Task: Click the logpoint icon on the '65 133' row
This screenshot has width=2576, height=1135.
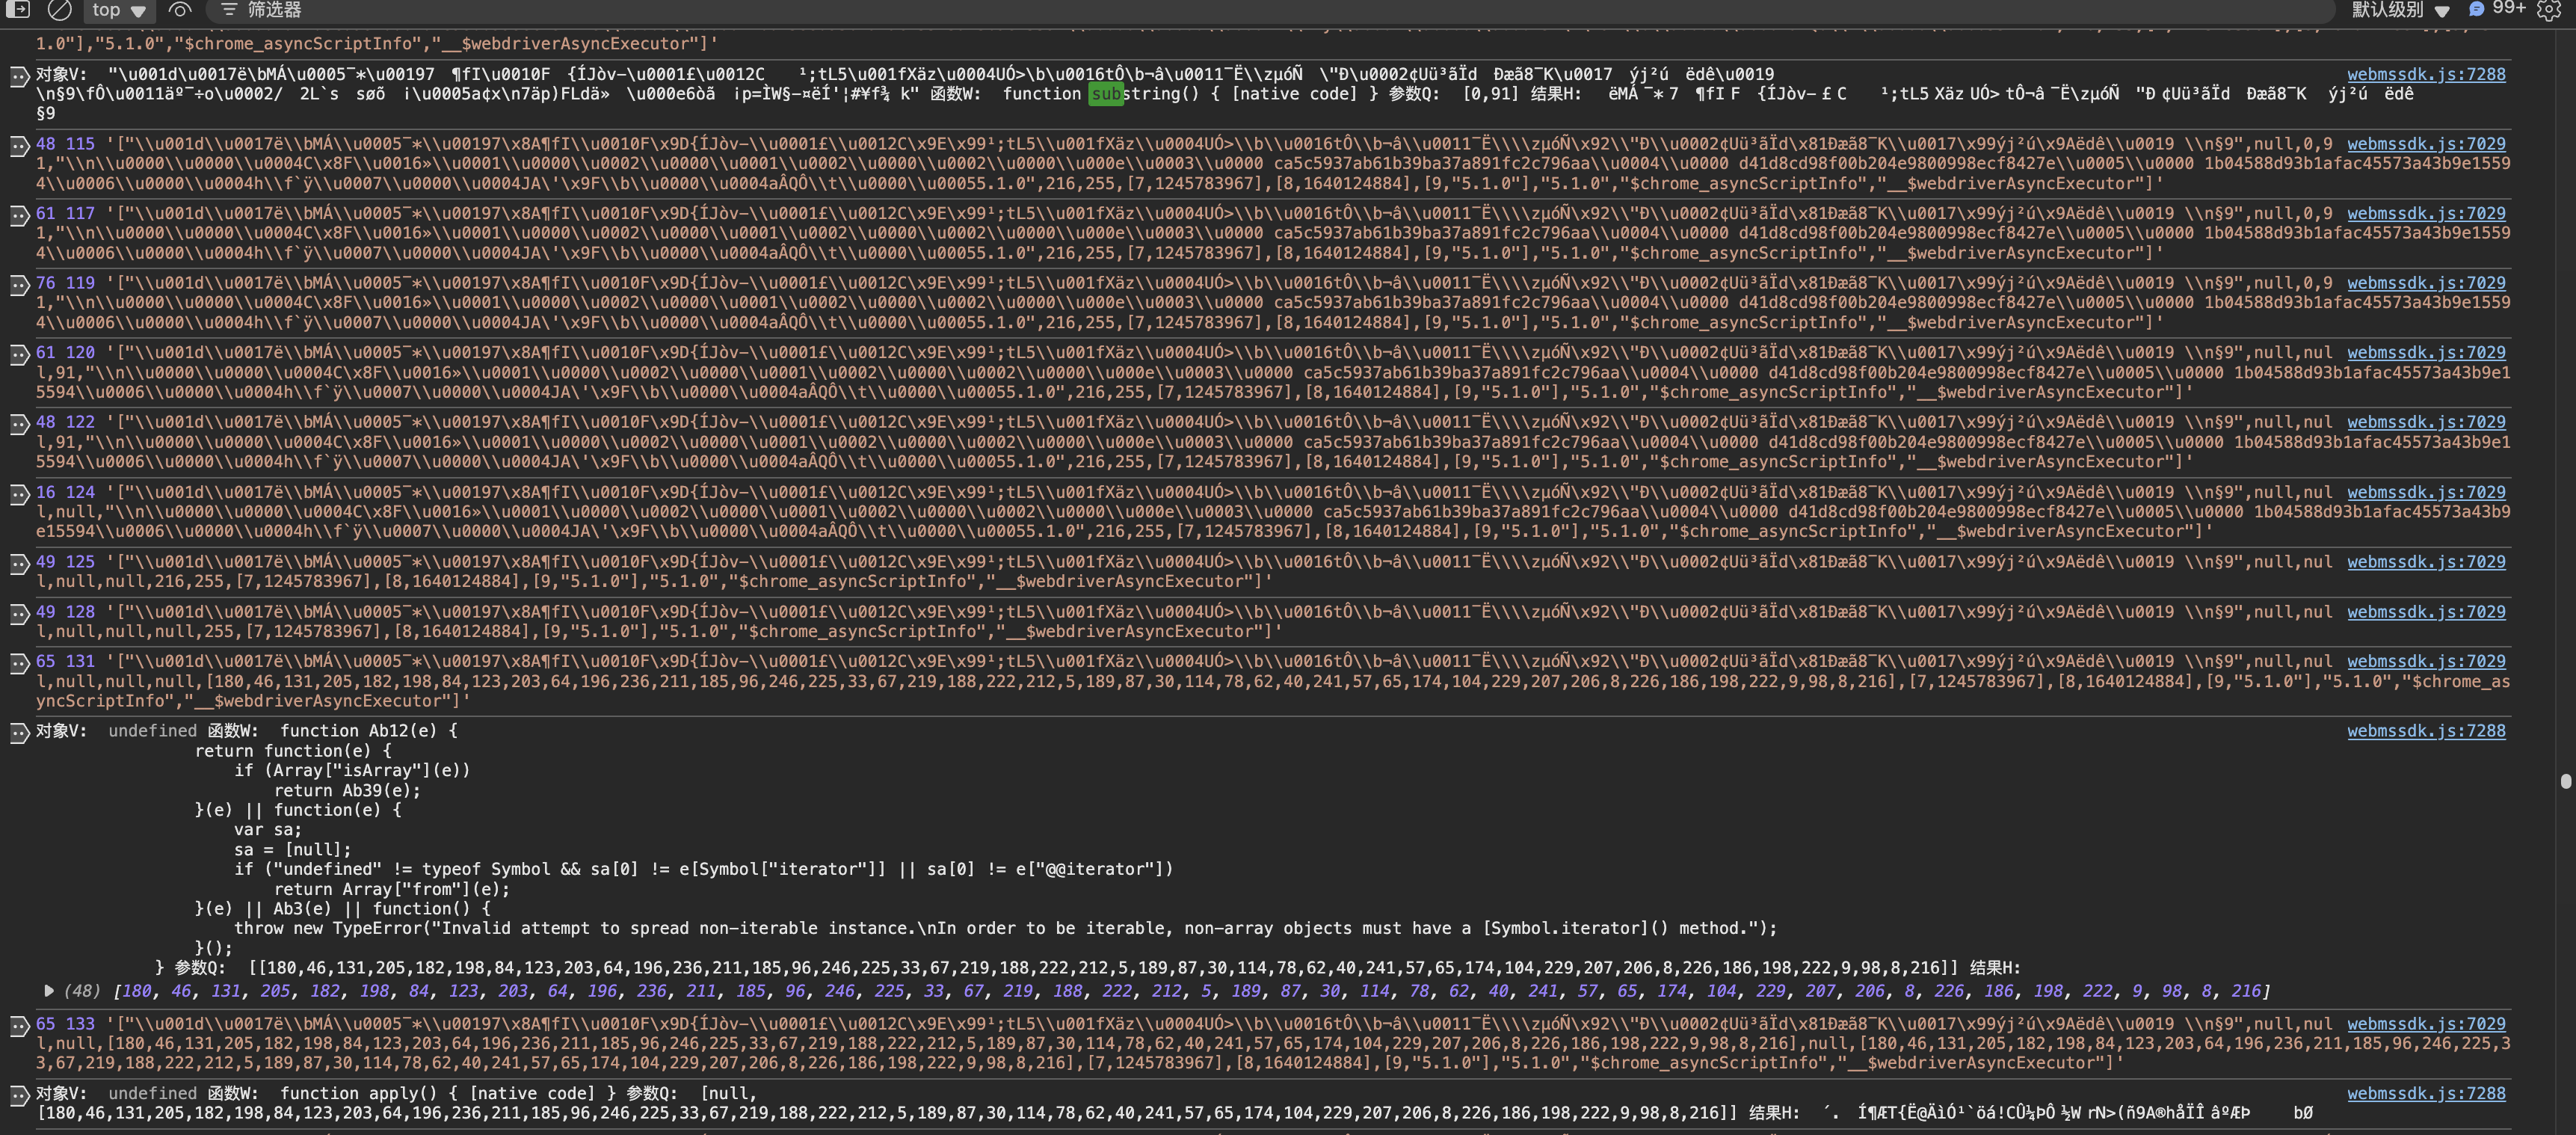Action: [19, 1026]
